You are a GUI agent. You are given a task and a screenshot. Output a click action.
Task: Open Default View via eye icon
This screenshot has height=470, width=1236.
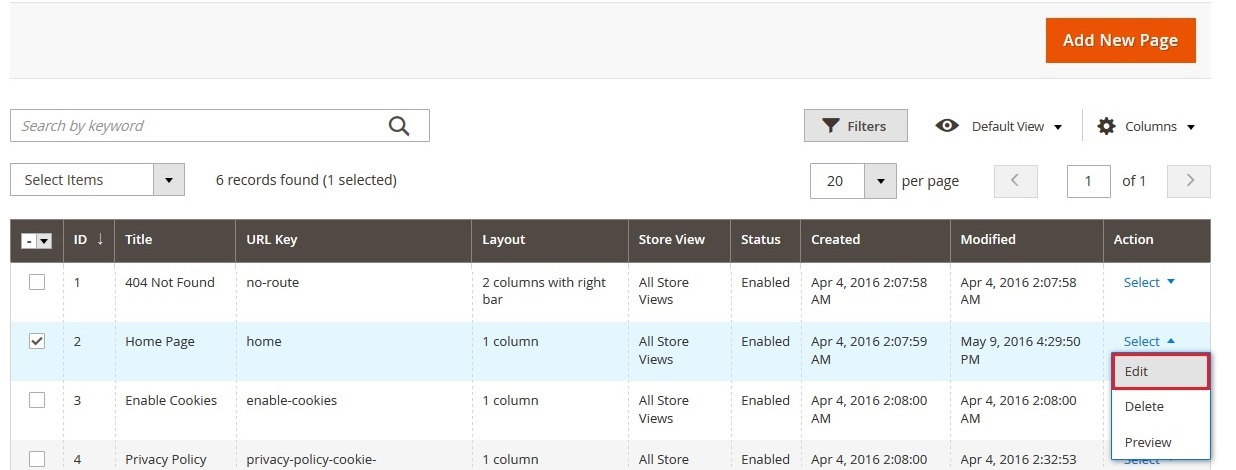coord(946,126)
